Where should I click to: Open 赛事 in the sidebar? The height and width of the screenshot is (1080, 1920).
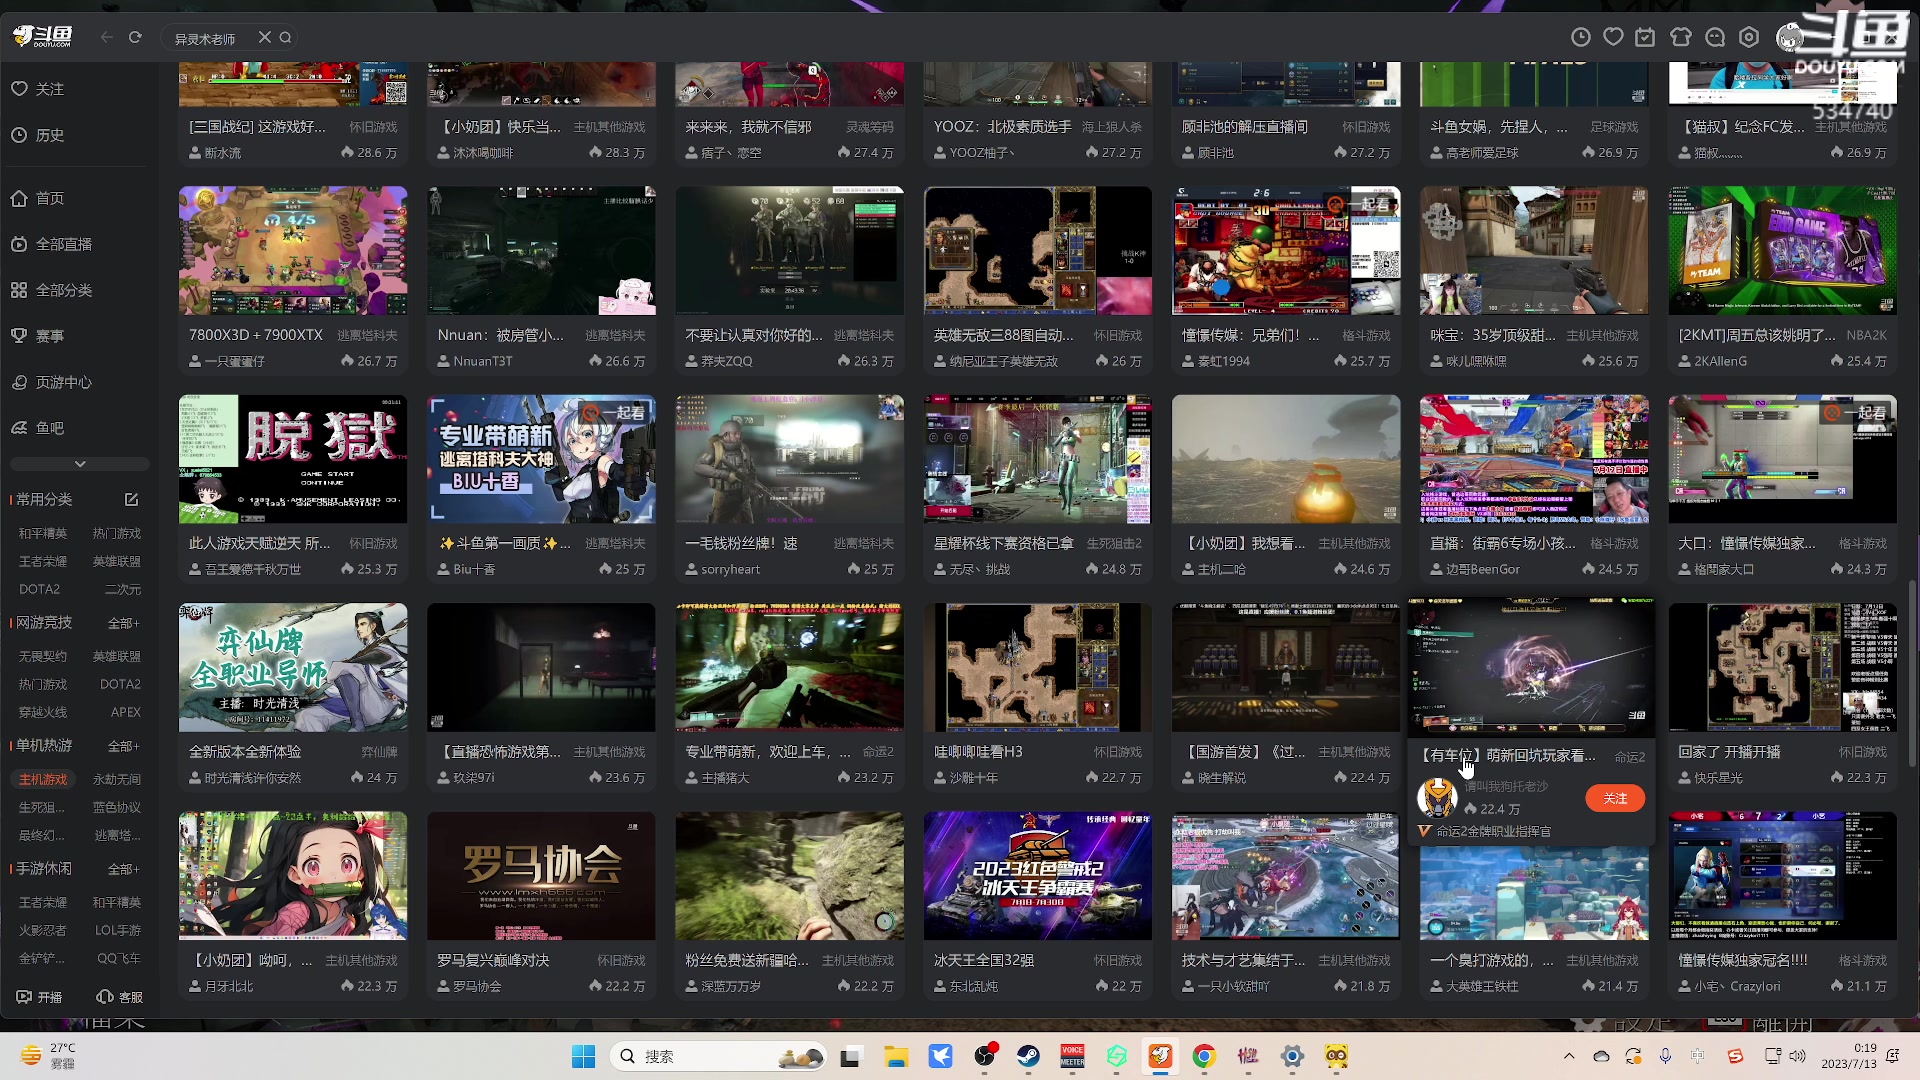[x=39, y=336]
